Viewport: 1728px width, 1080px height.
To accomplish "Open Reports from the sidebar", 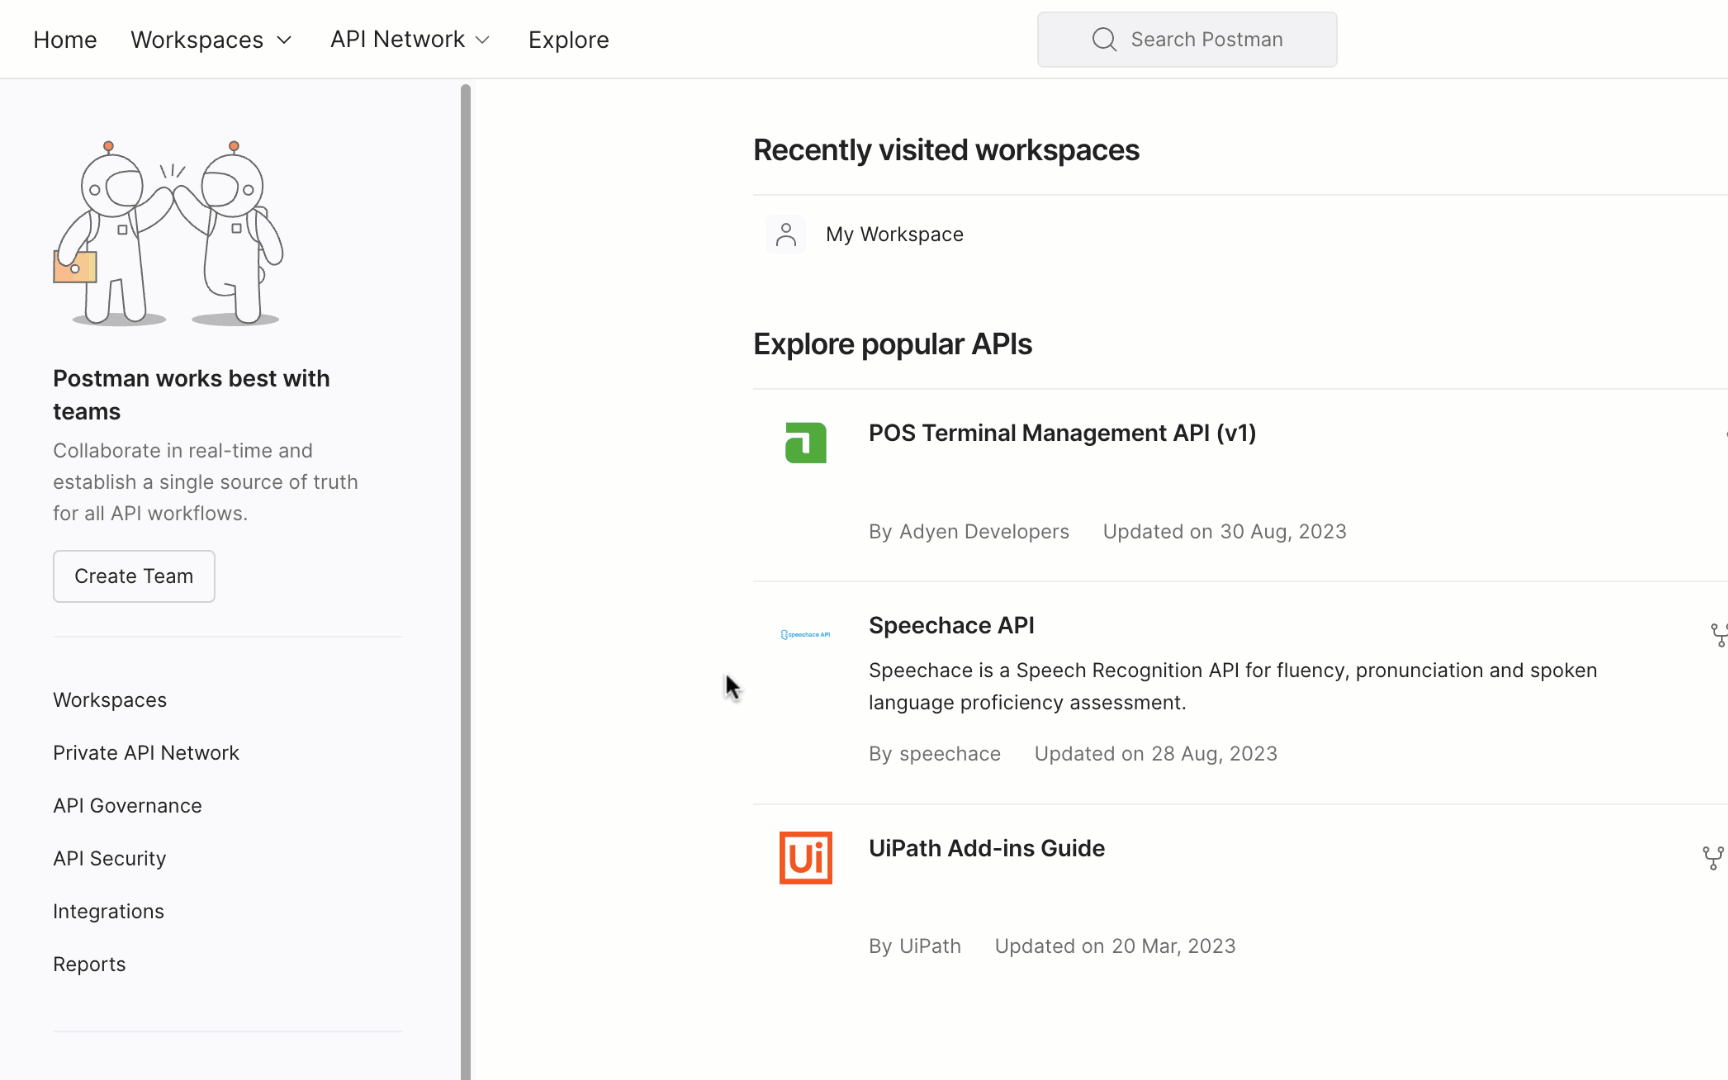I will point(89,965).
